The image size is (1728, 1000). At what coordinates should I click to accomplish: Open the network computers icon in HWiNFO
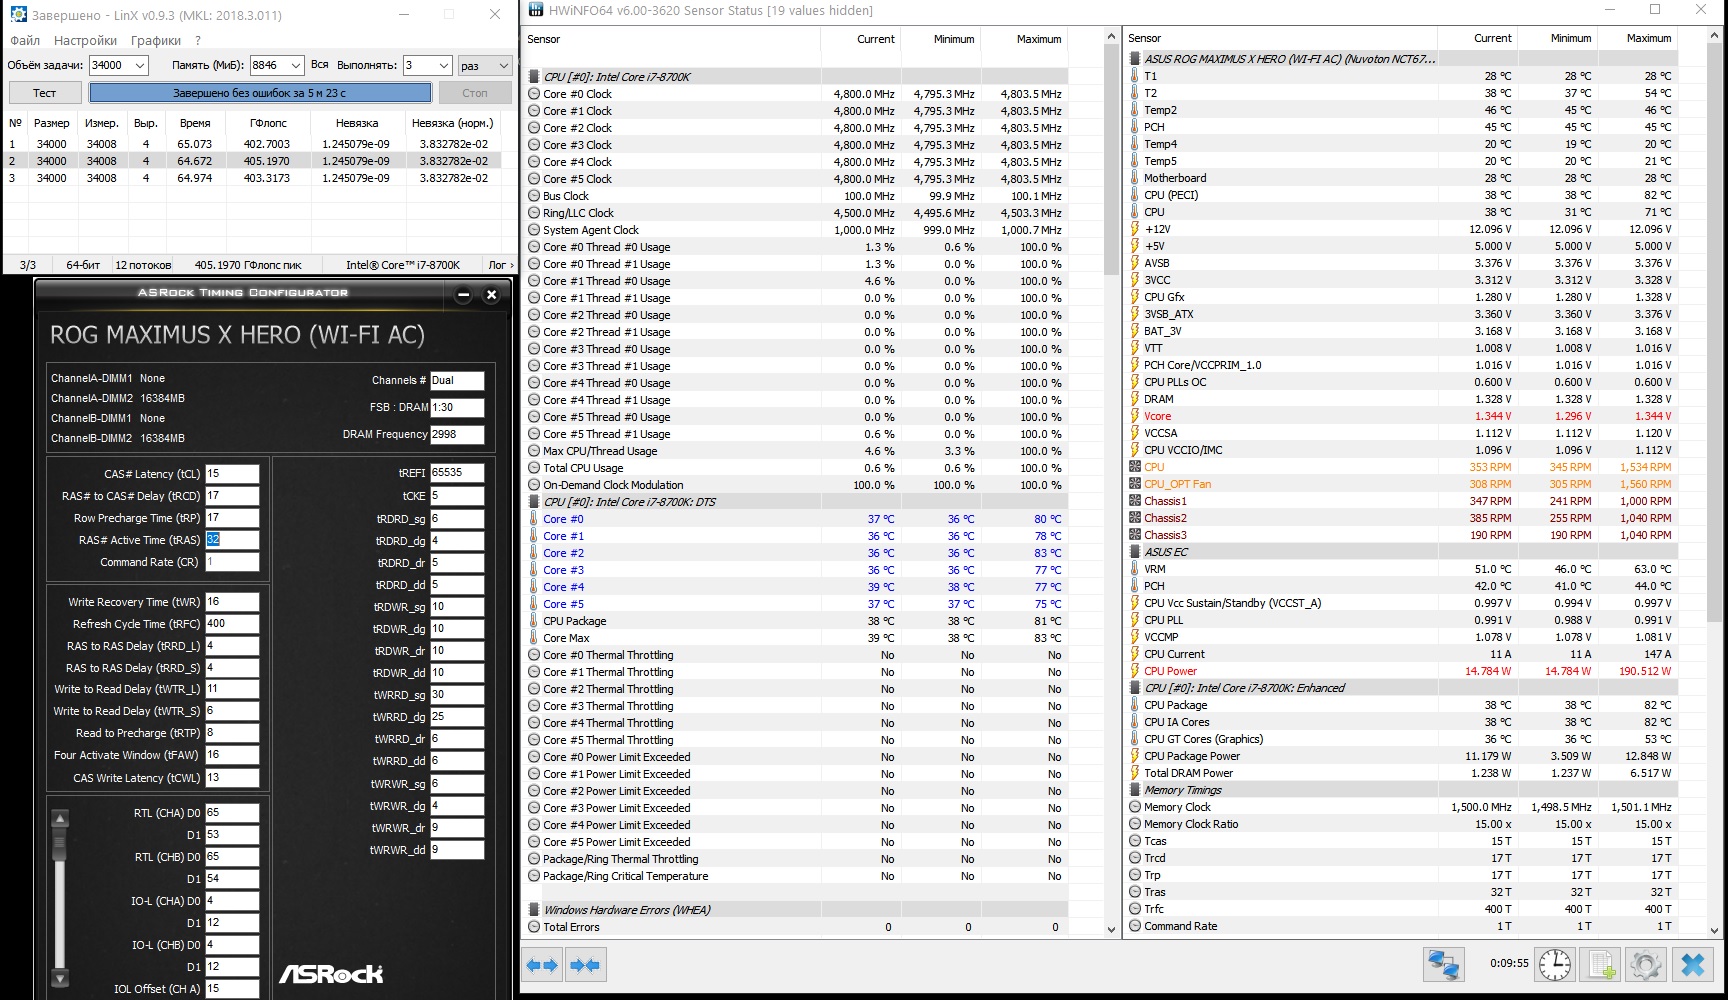click(1443, 965)
